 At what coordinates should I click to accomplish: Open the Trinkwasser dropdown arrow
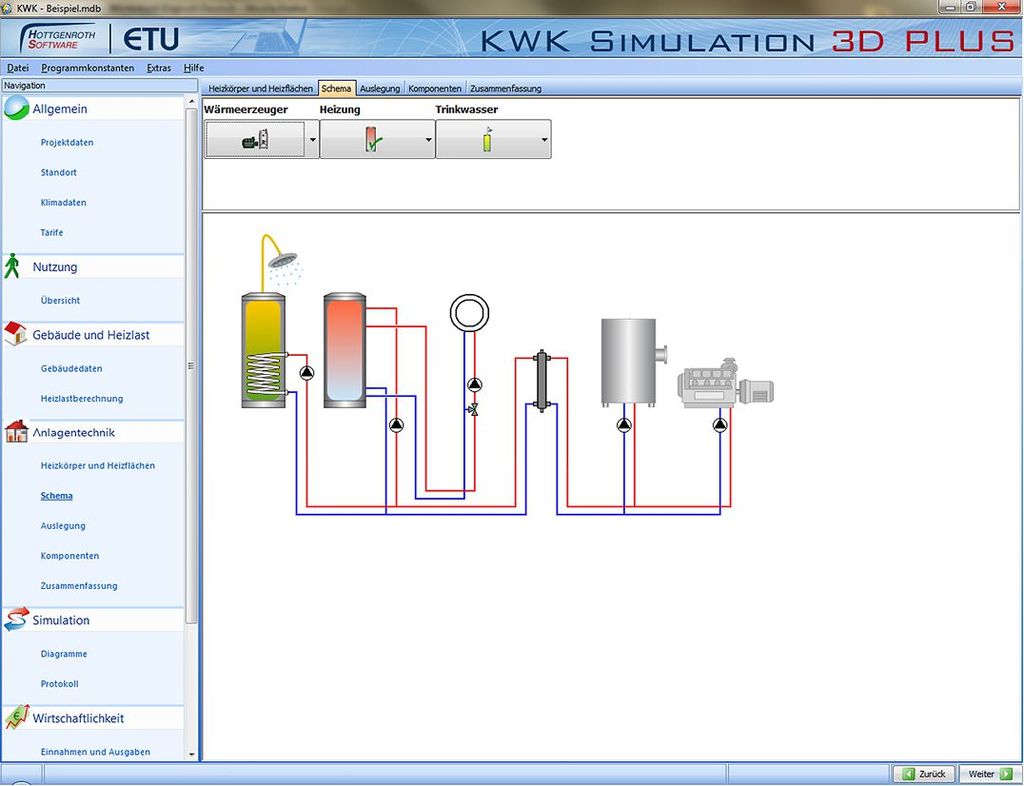(544, 139)
